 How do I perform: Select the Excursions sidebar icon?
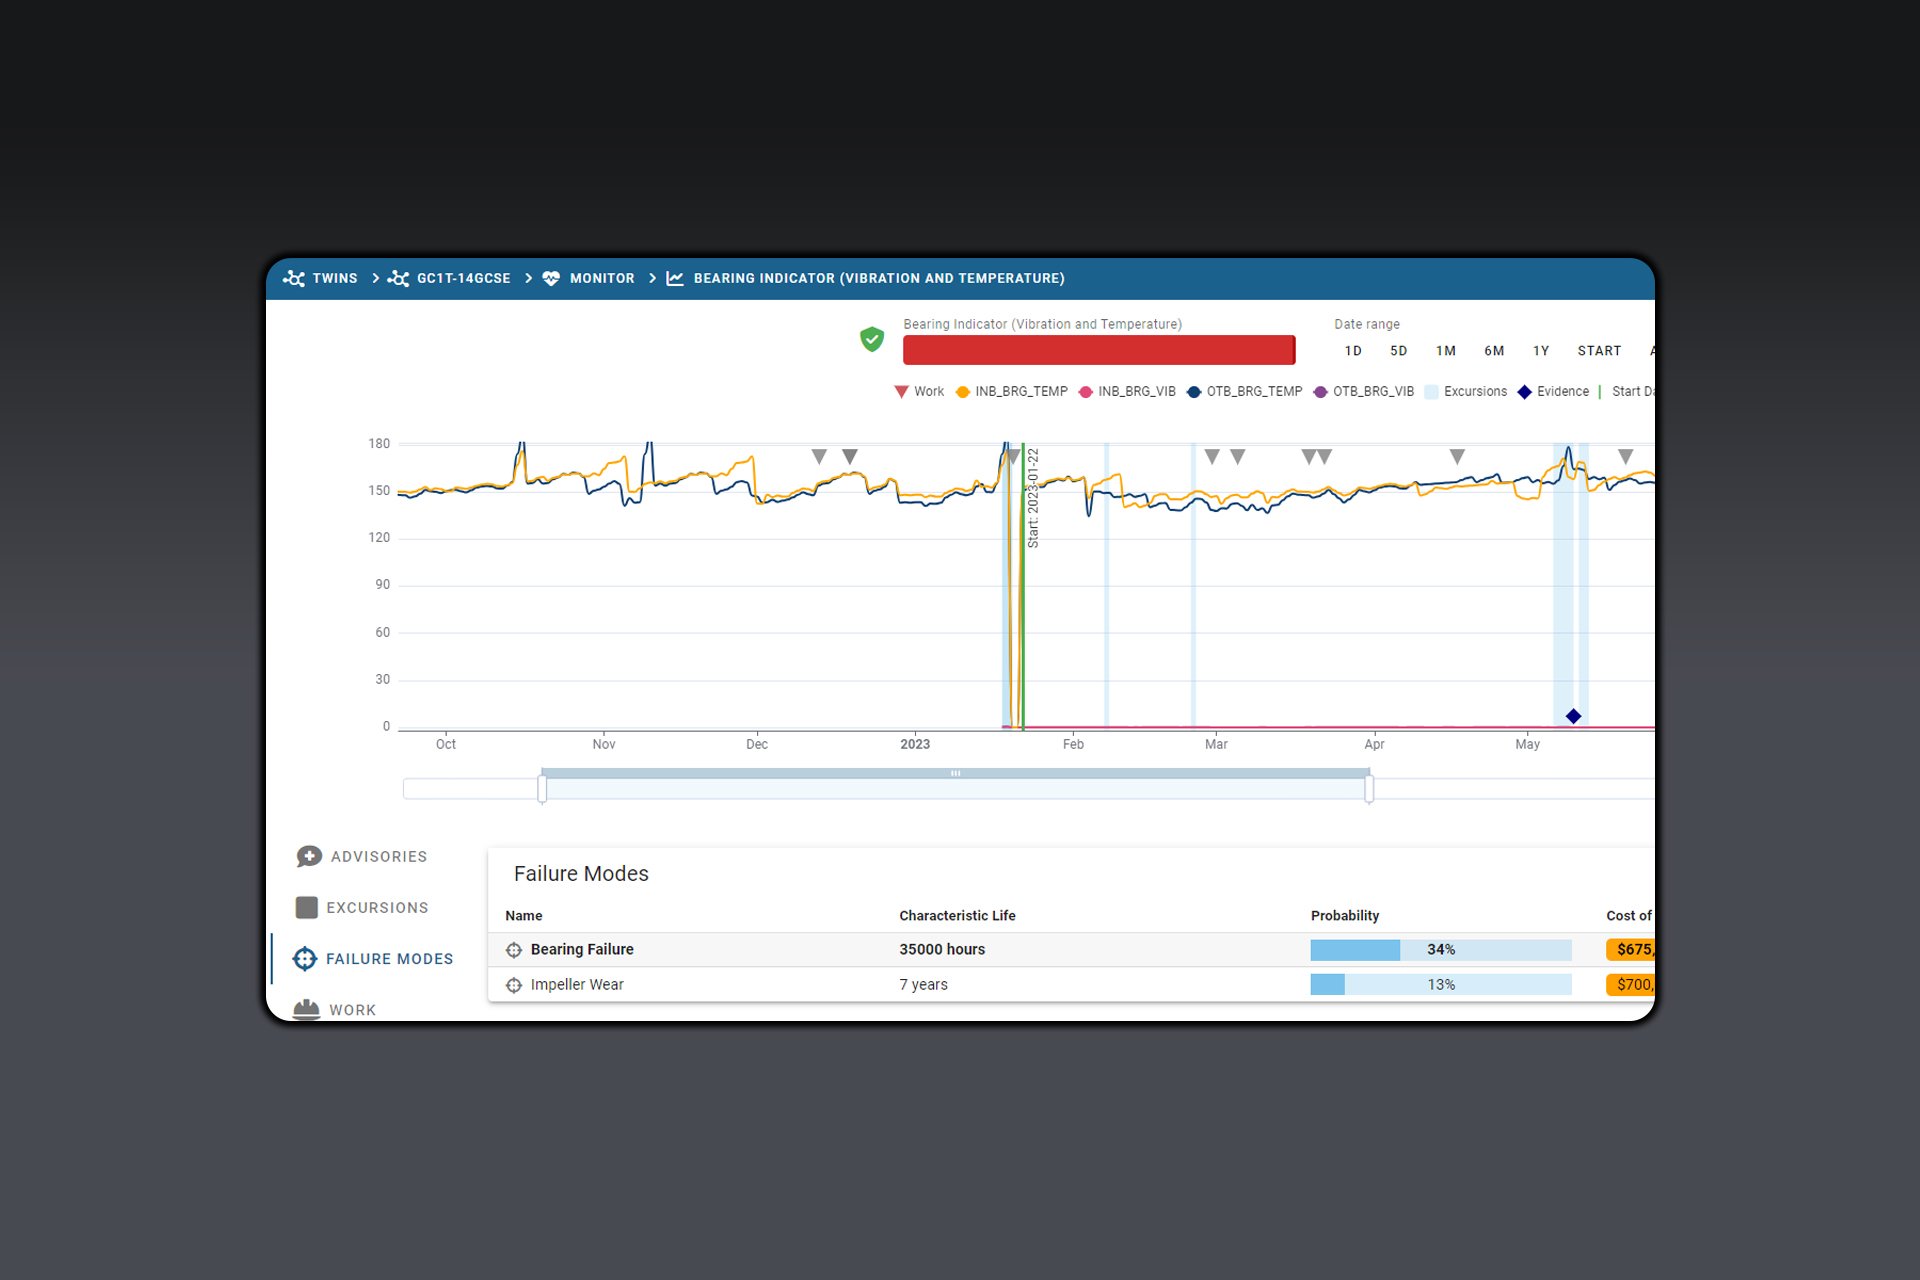click(x=306, y=907)
